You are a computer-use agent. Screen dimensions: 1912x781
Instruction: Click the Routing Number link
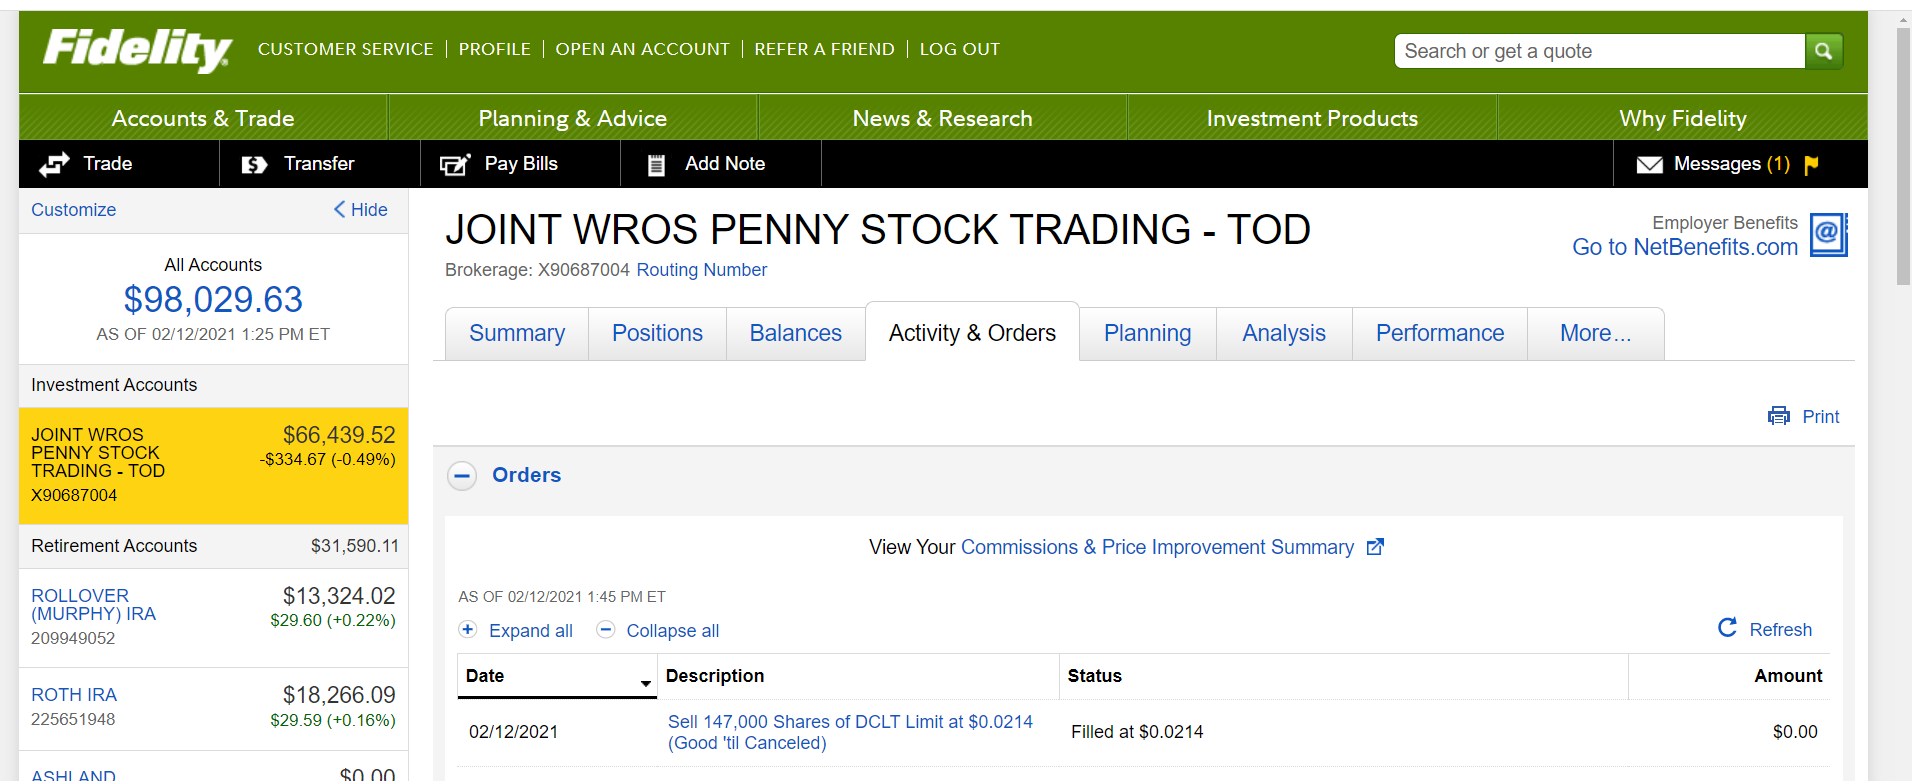(x=701, y=270)
